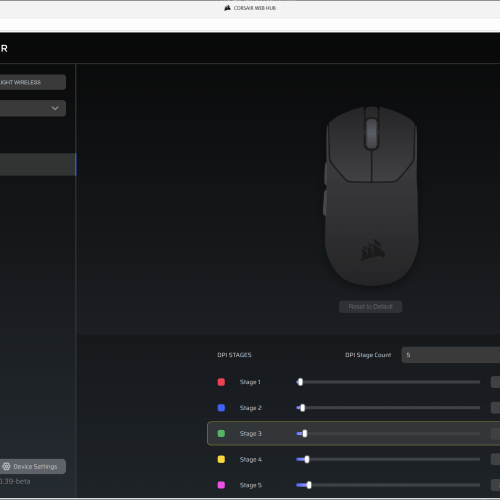This screenshot has height=500, width=500.
Task: Select the highlighted sidebar menu item
Action: 38,164
